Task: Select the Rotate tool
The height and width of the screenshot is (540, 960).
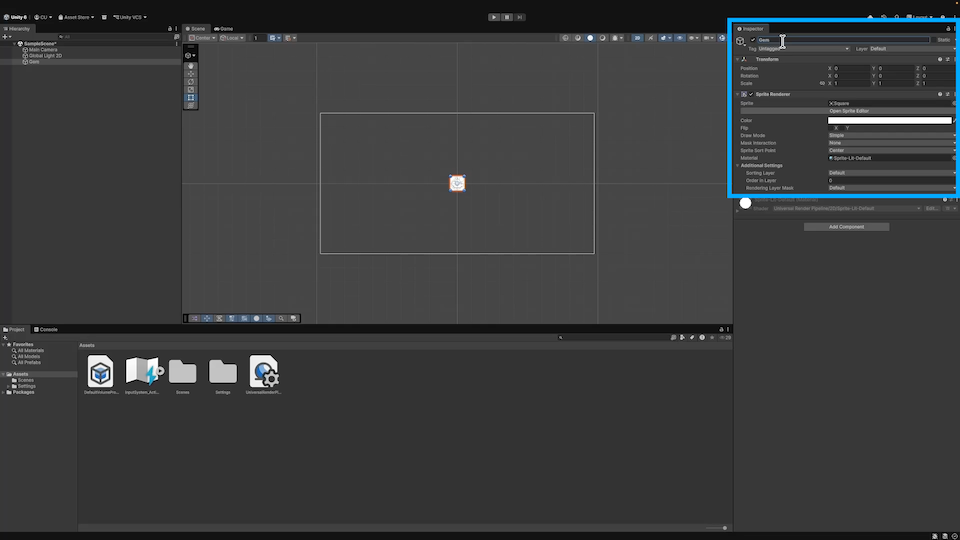Action: (191, 81)
